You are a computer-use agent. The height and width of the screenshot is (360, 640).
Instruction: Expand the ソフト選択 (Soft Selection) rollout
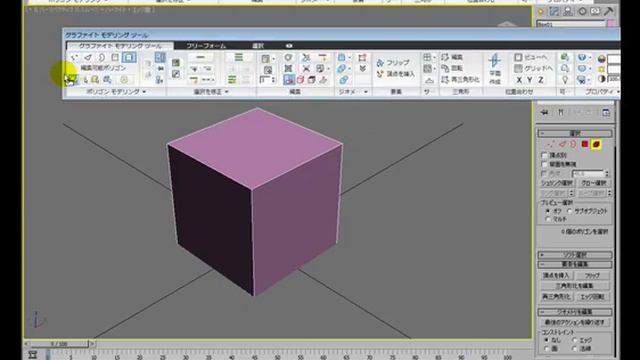coord(575,255)
